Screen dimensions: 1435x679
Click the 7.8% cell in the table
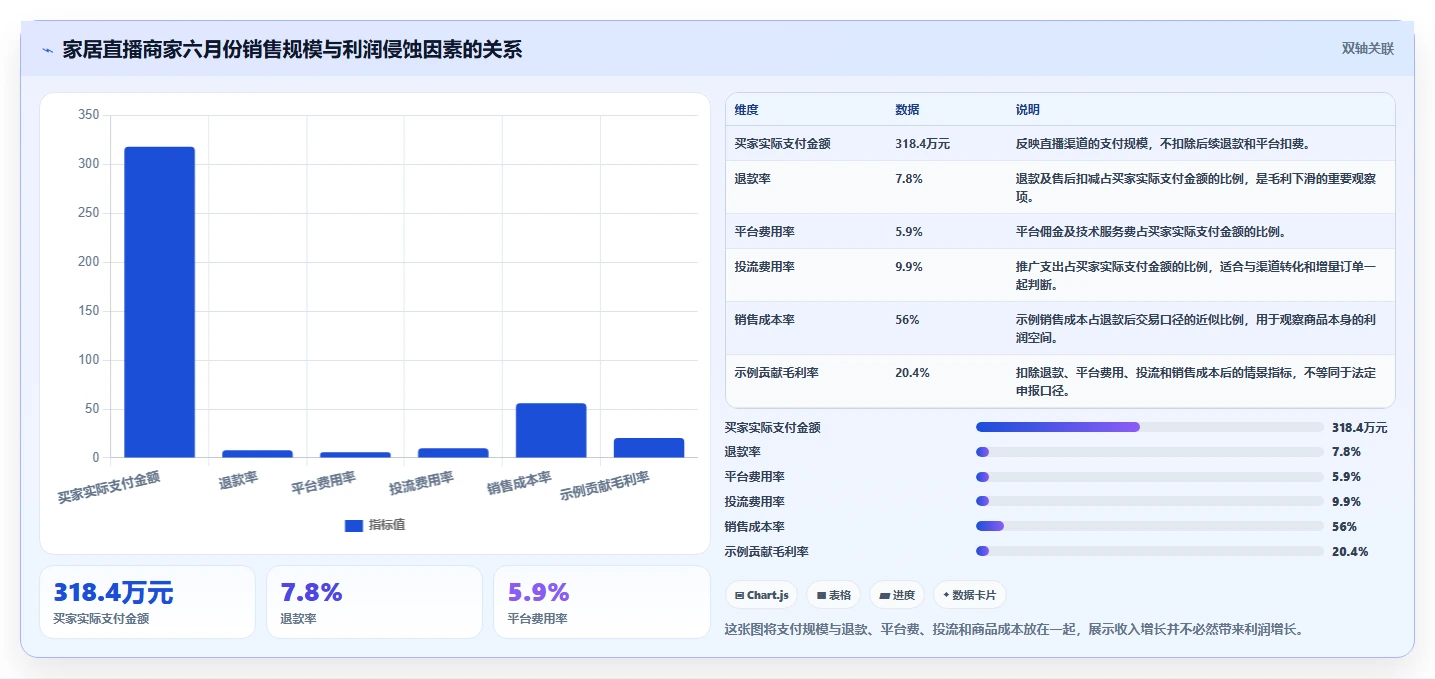pyautogui.click(x=908, y=179)
